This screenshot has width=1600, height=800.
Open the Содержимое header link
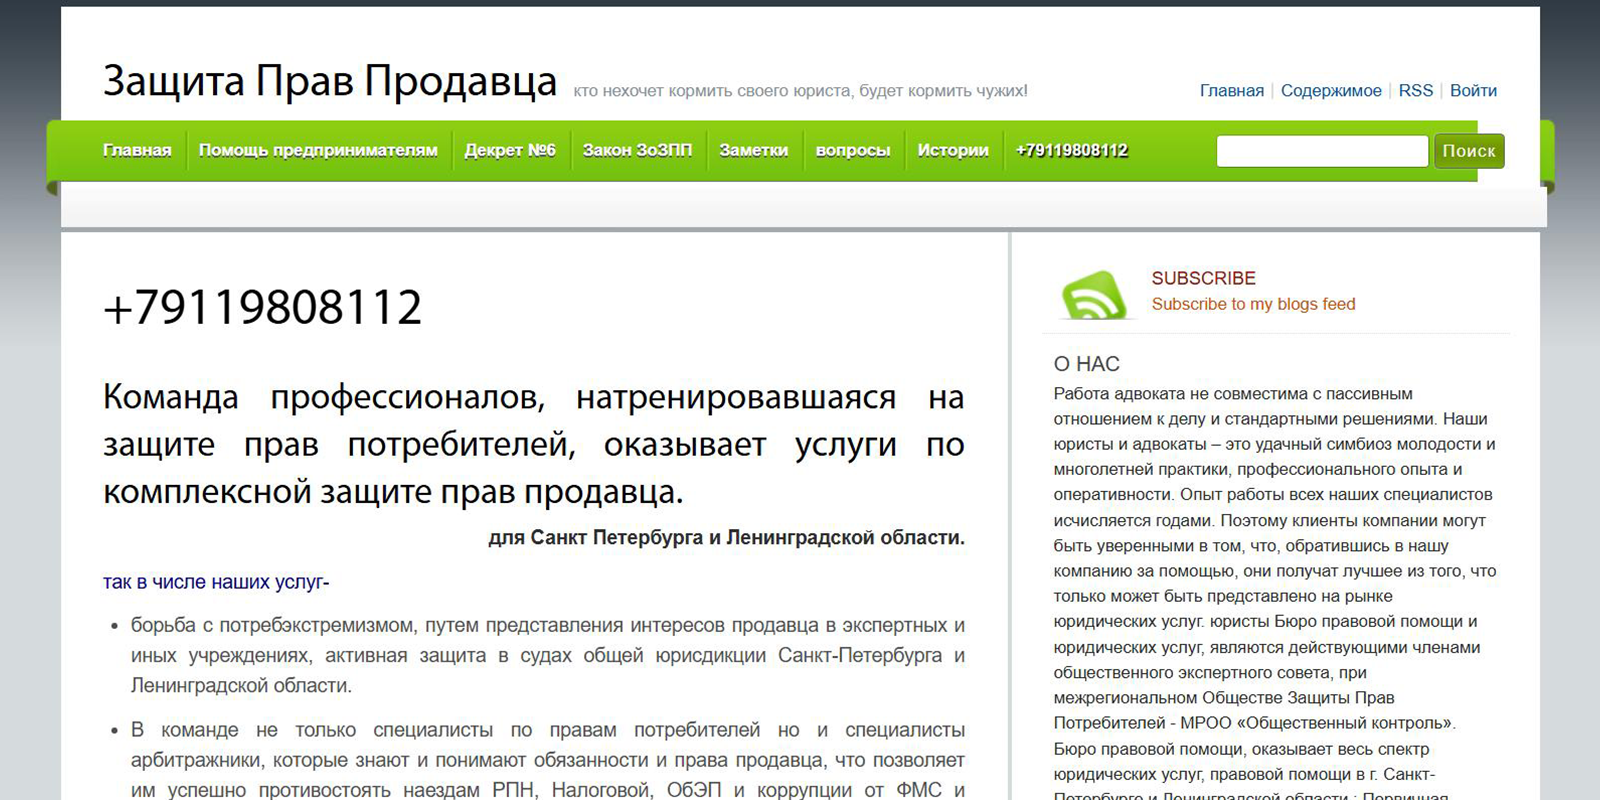pyautogui.click(x=1330, y=91)
